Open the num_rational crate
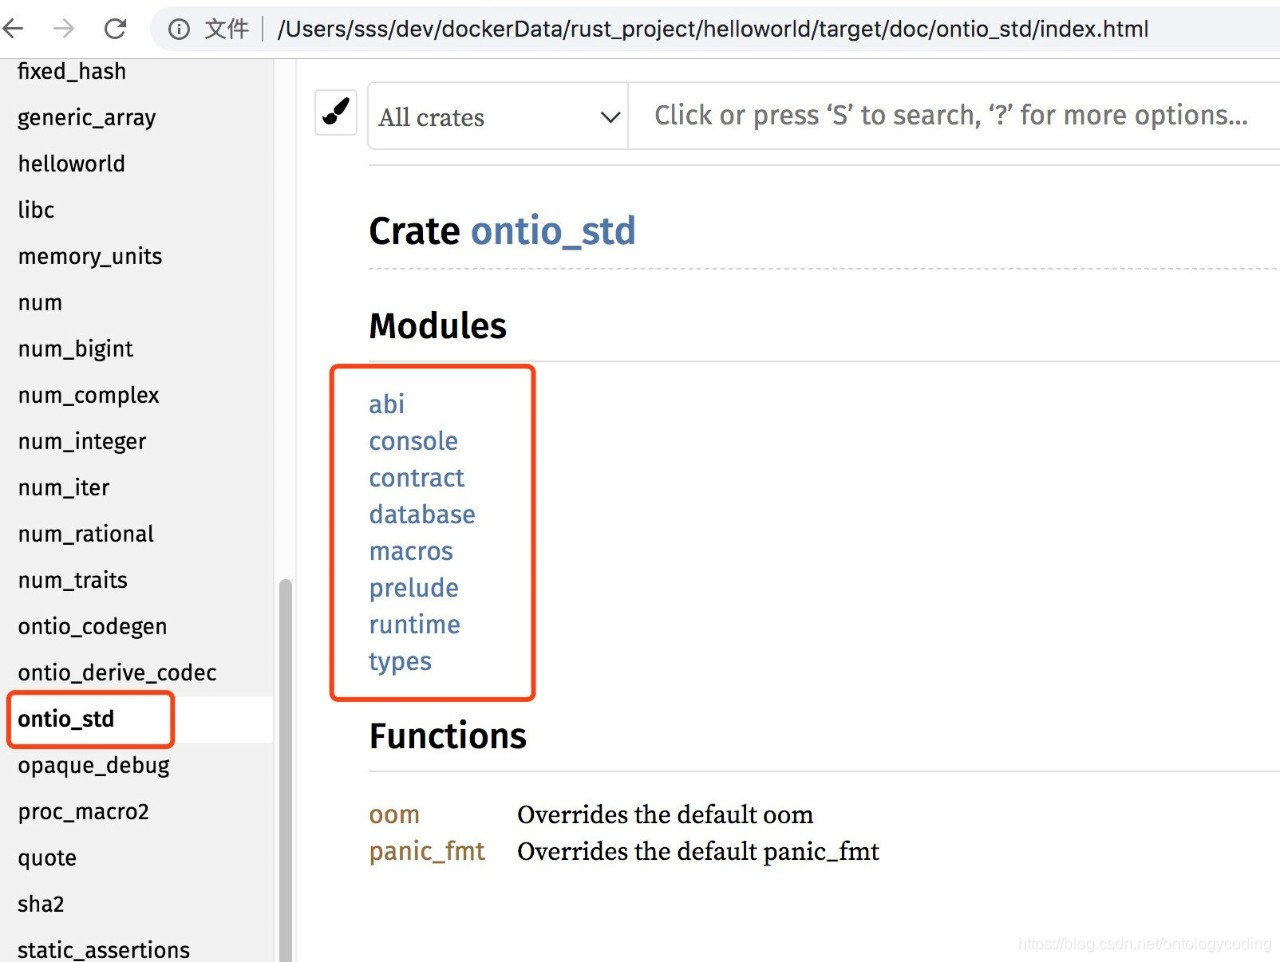 (86, 533)
